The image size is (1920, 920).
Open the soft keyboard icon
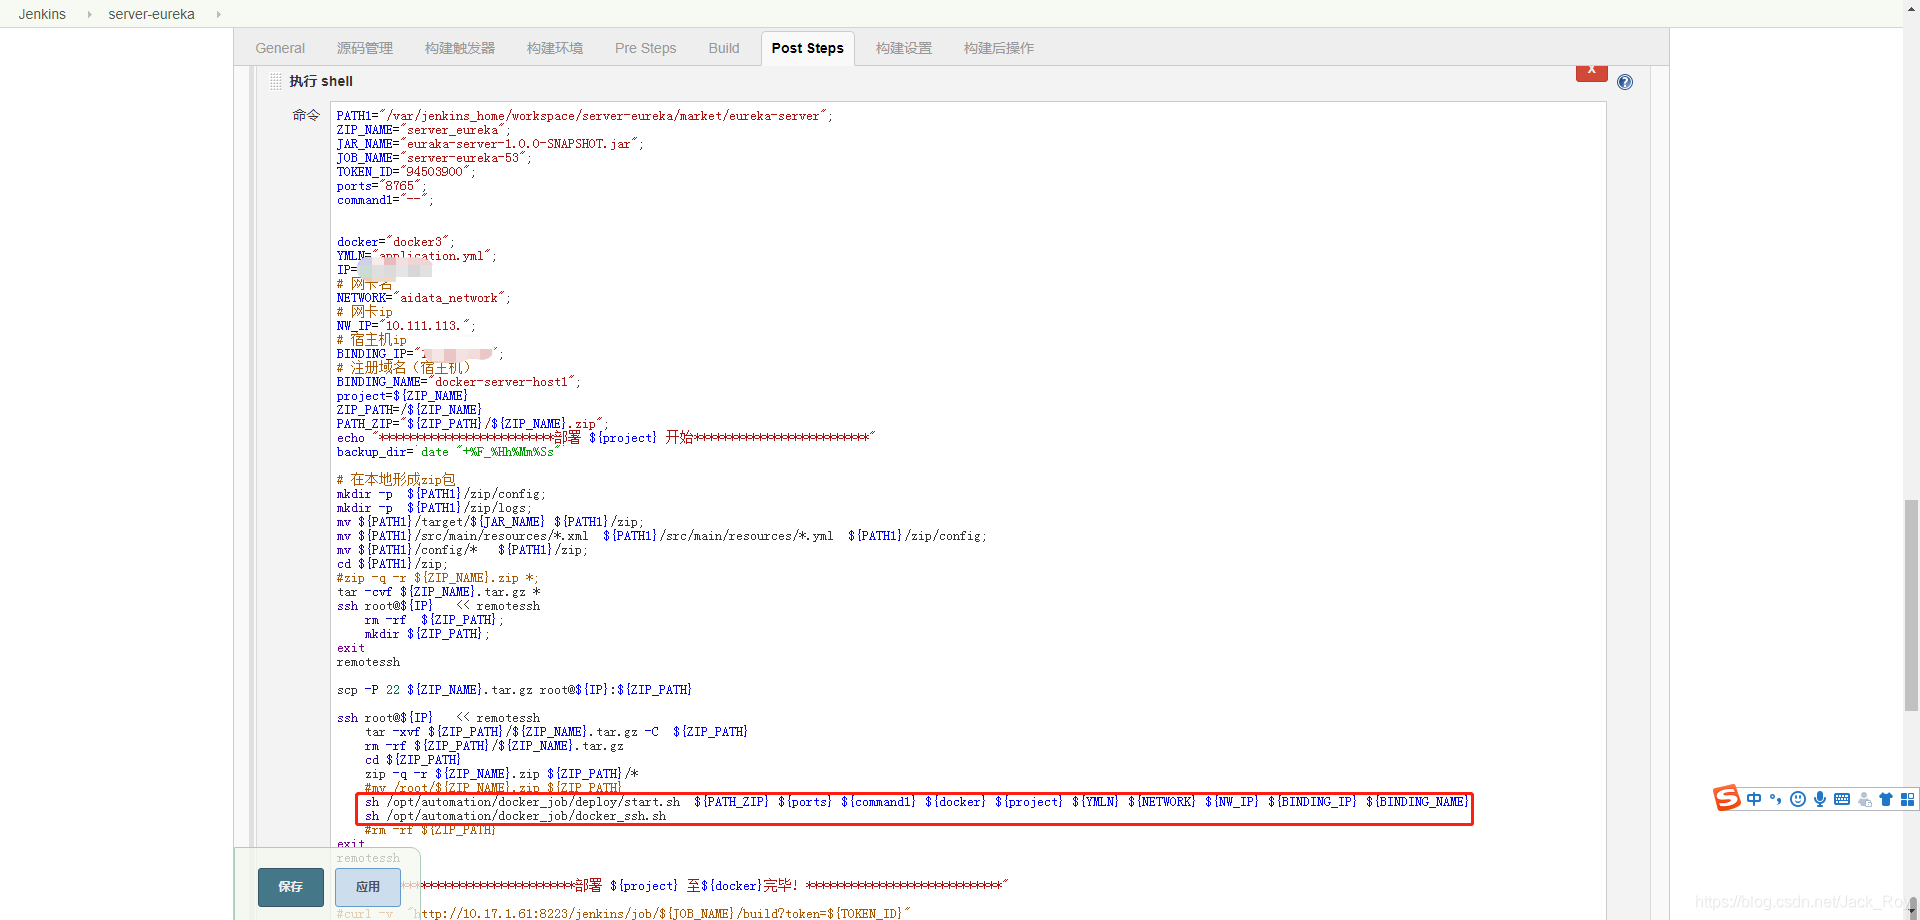[x=1842, y=799]
